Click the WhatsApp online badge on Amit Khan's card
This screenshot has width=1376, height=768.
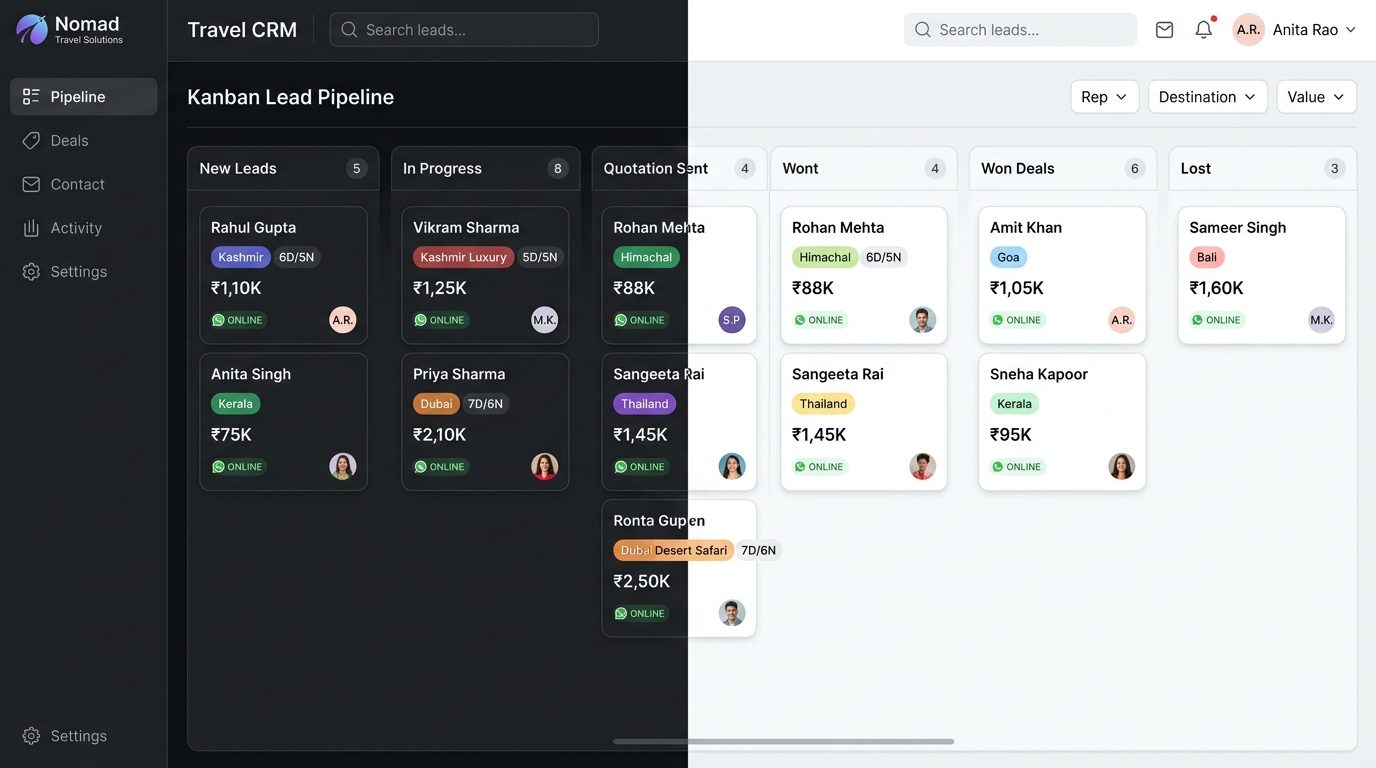1018,320
